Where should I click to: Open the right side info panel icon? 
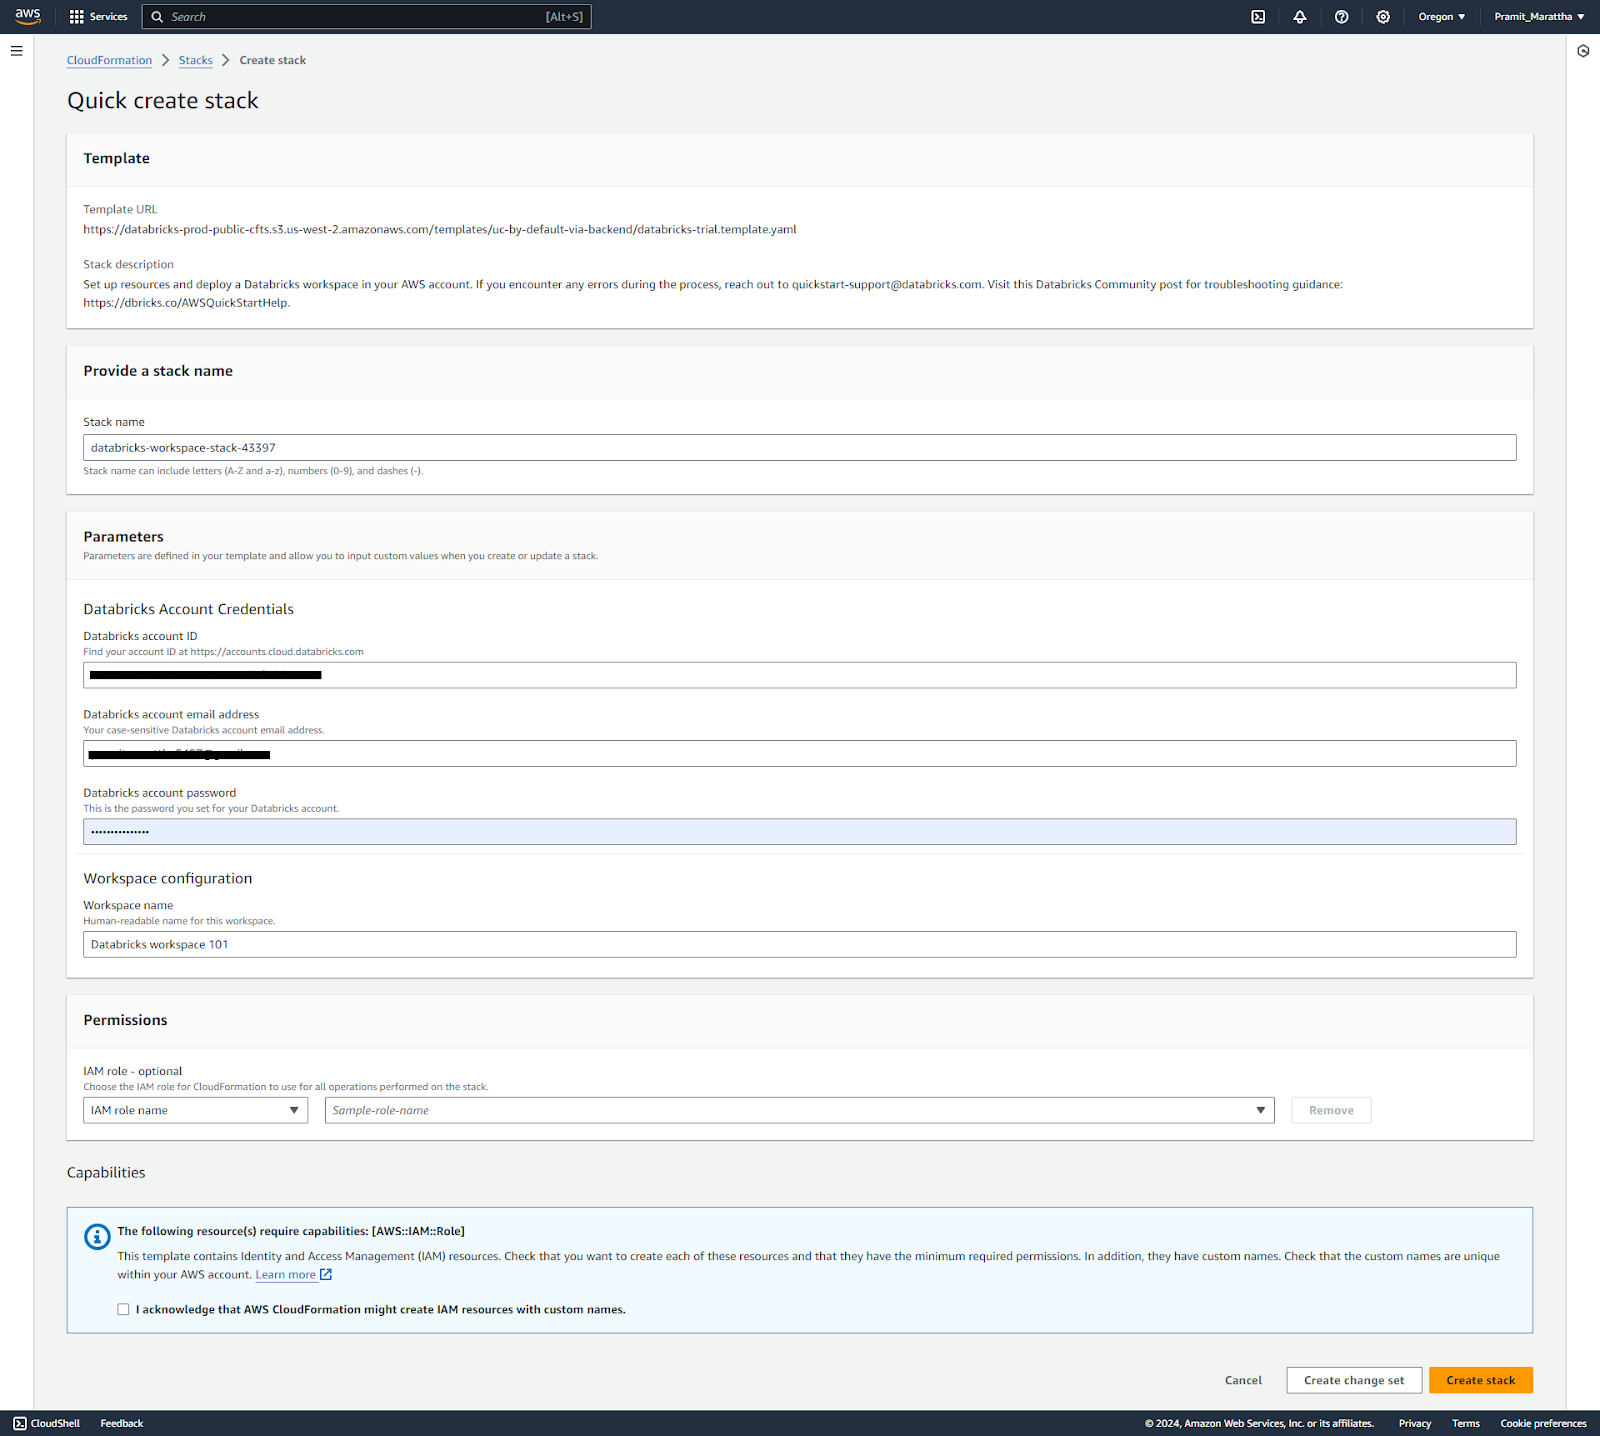(x=1583, y=51)
